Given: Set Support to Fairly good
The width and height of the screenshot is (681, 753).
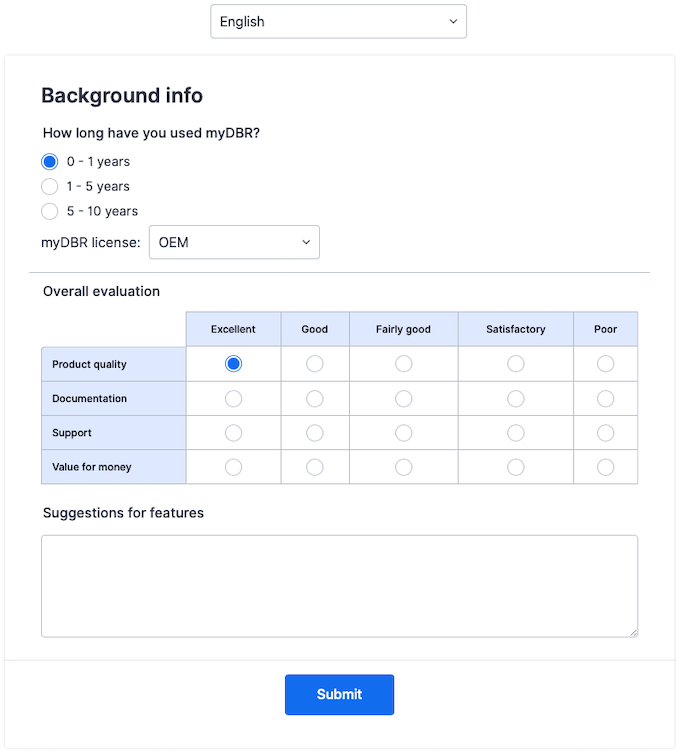Looking at the screenshot, I should point(404,433).
